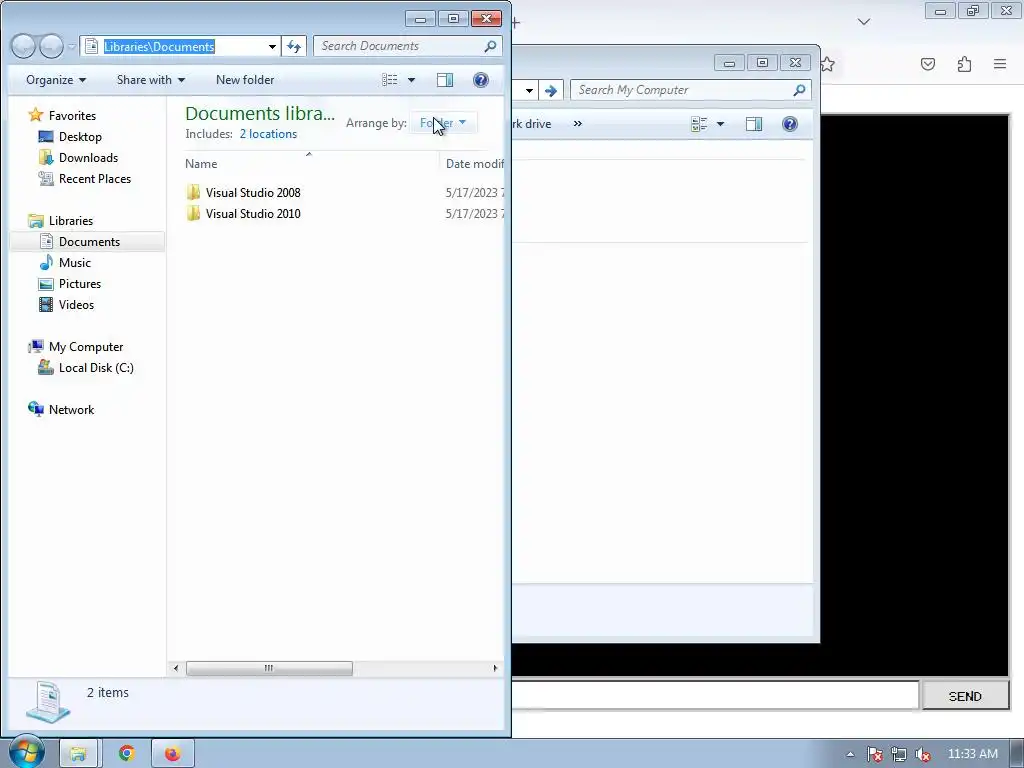Click the Firefox bookmark star icon
This screenshot has height=768, width=1024.
point(827,64)
